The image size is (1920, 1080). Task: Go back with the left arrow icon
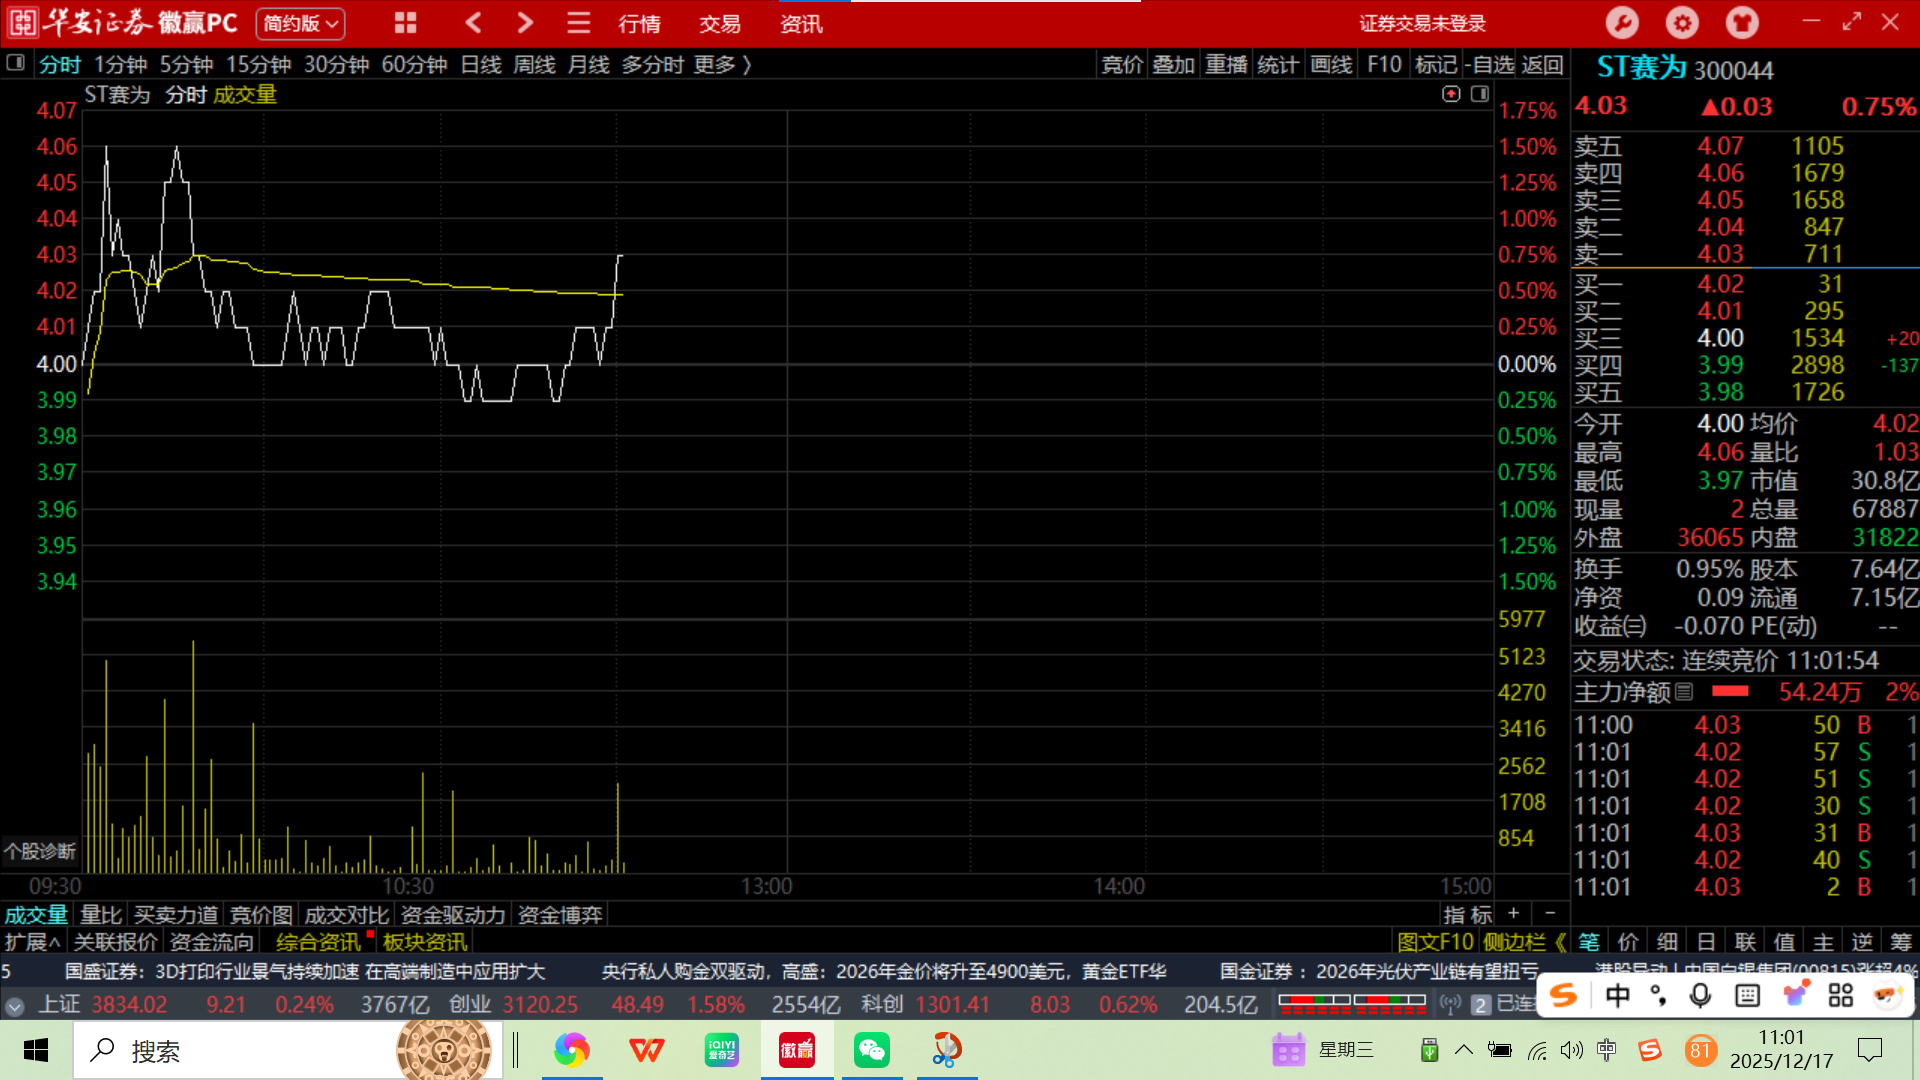pyautogui.click(x=474, y=23)
